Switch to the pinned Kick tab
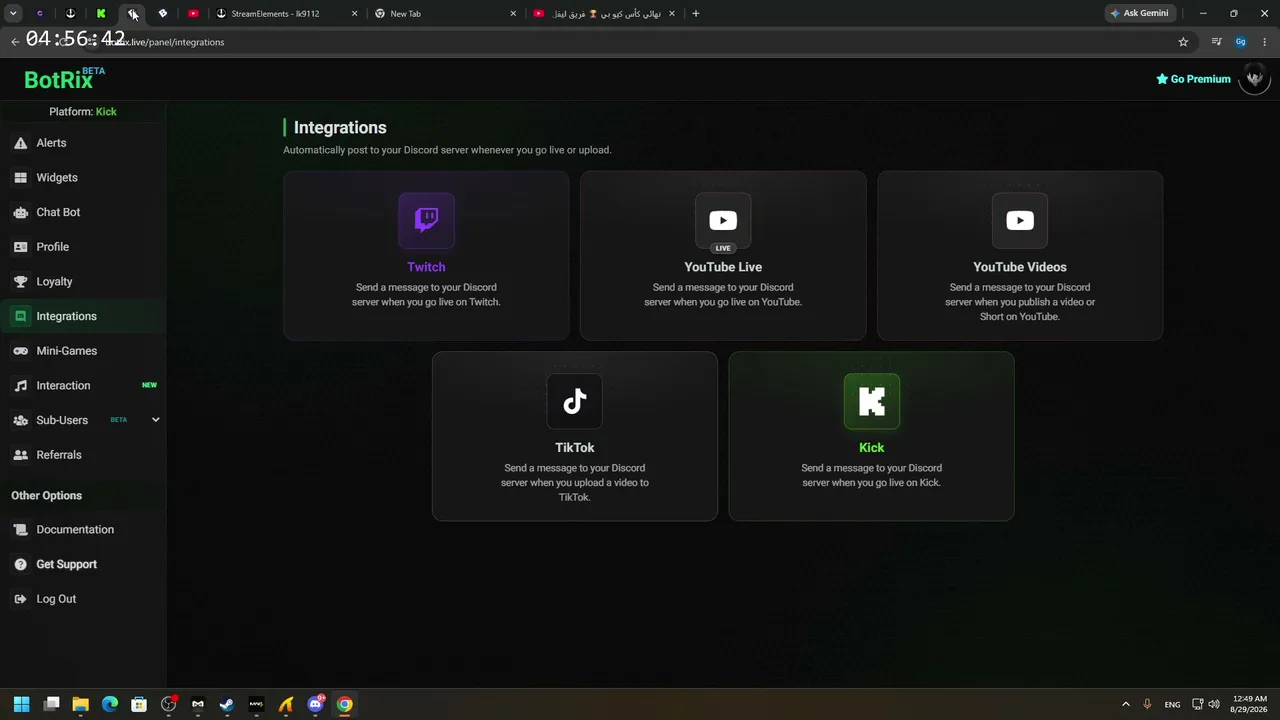 coord(101,14)
